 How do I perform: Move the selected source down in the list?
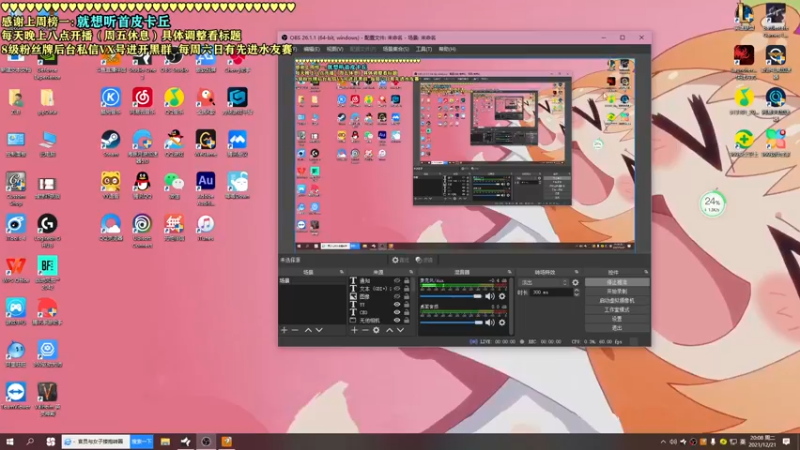pos(401,330)
